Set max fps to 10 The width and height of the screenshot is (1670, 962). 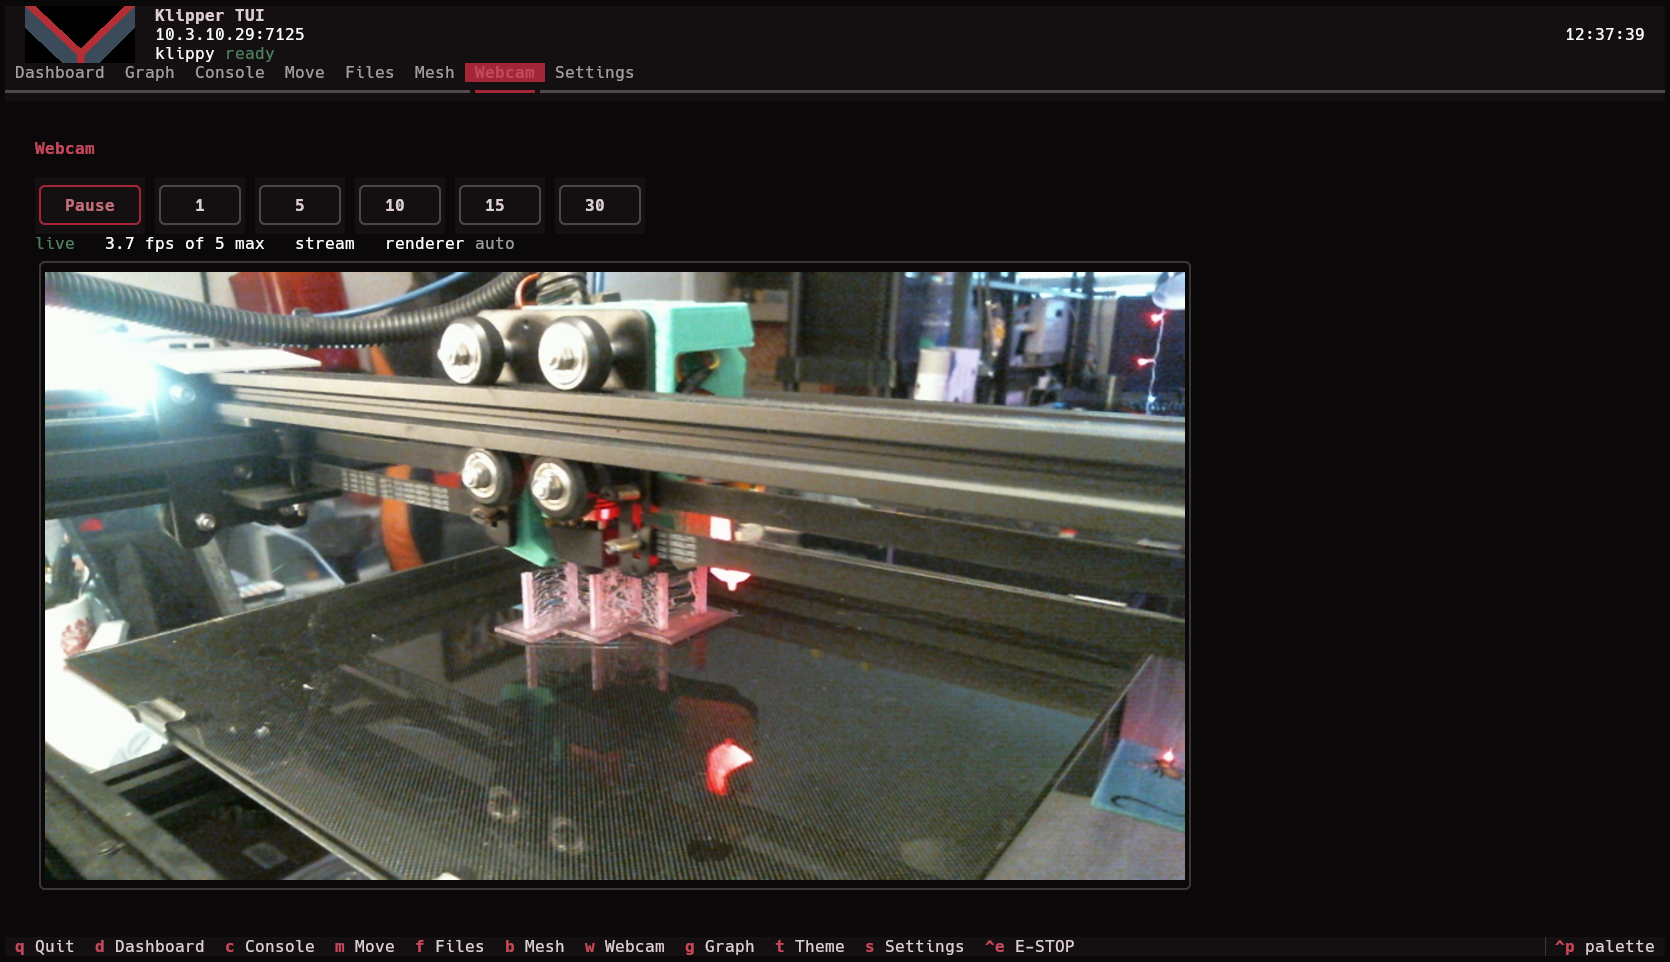pos(400,205)
